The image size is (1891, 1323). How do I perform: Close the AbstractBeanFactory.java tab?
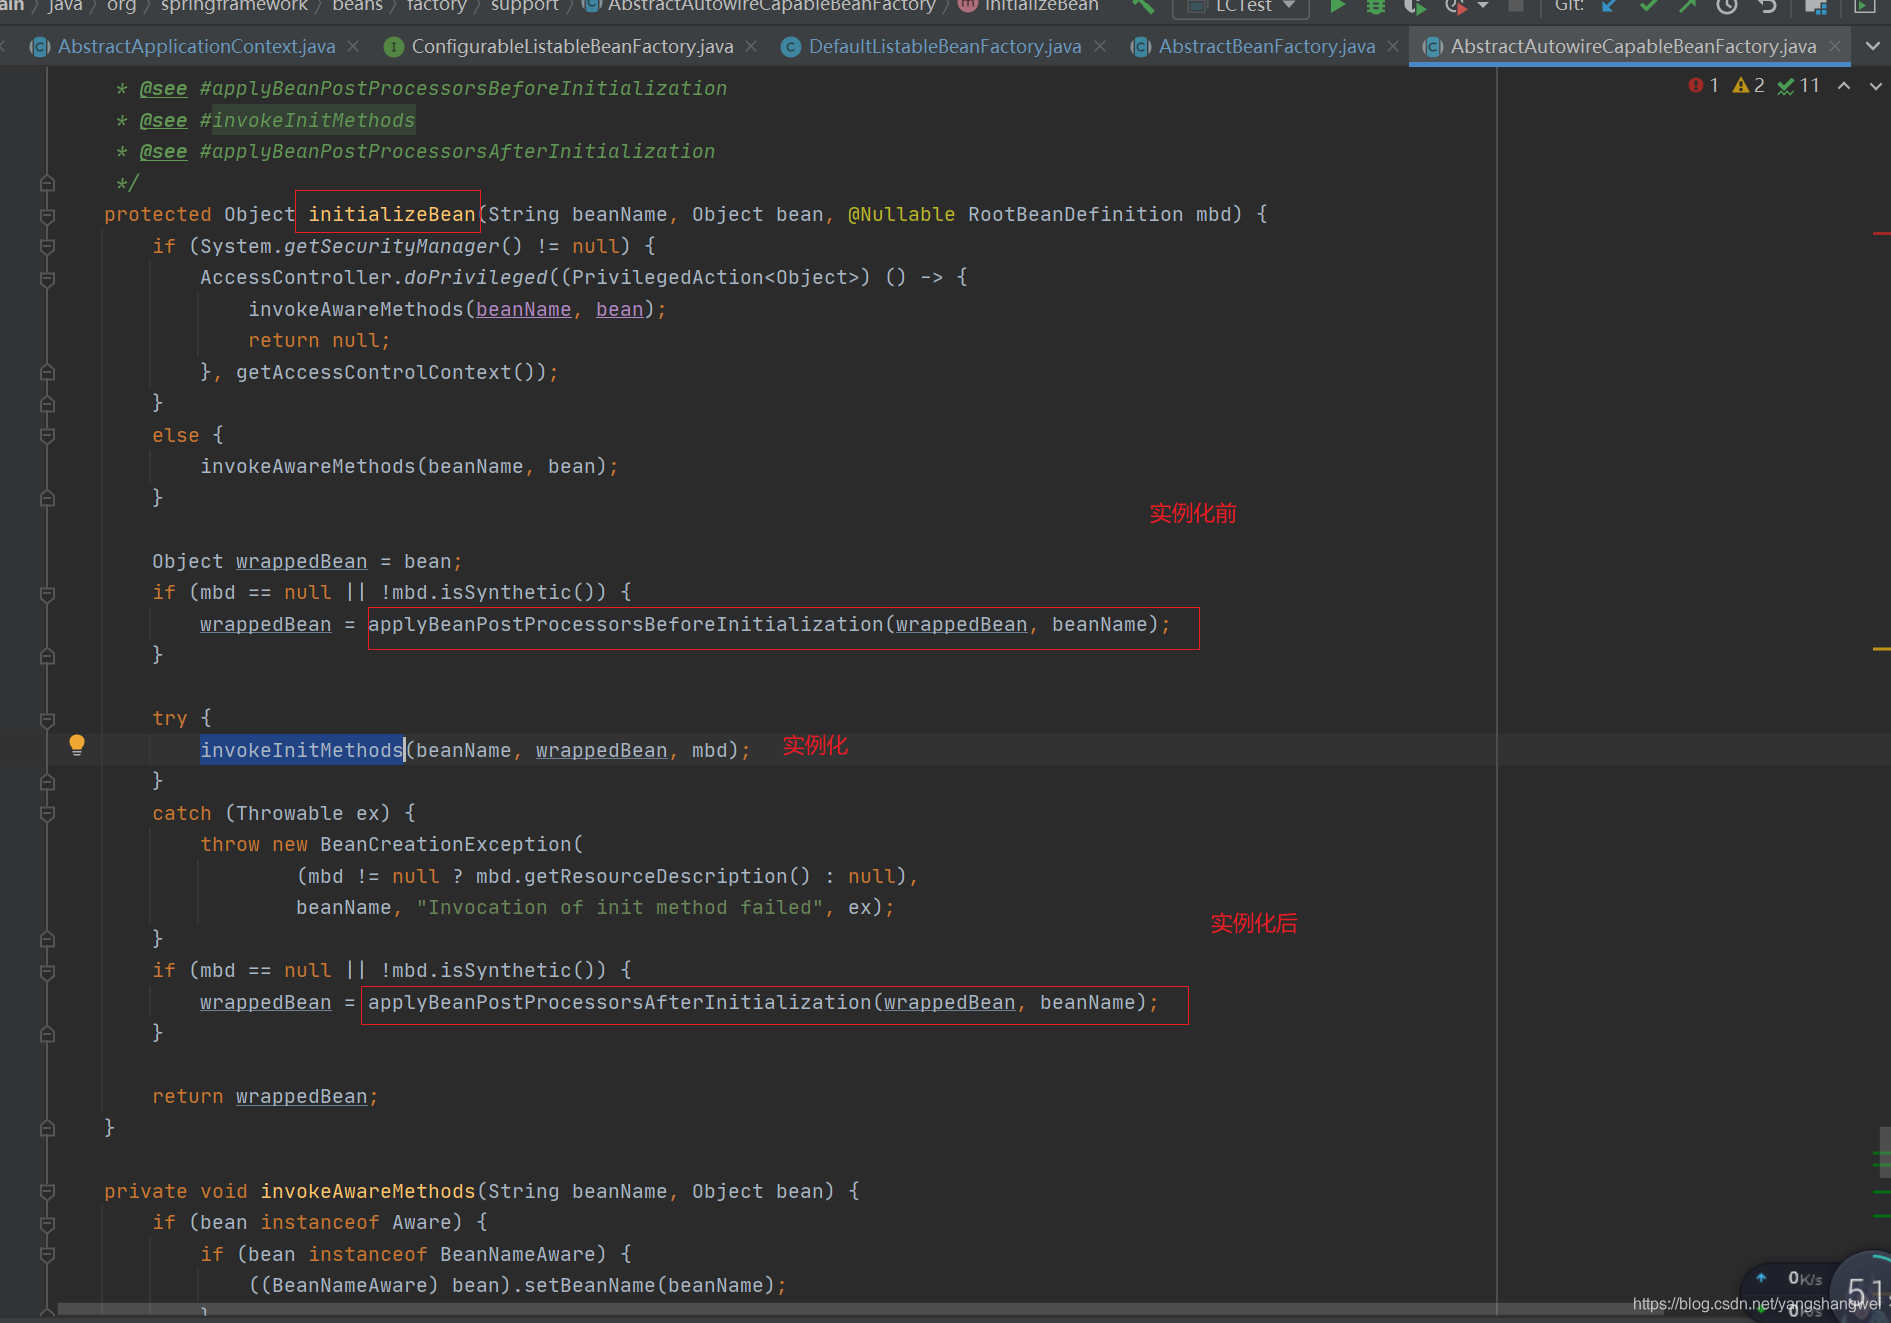pos(1393,46)
